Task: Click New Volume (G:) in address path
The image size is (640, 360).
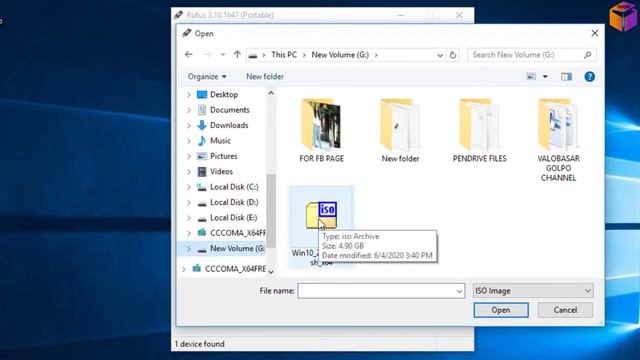Action: (340, 55)
